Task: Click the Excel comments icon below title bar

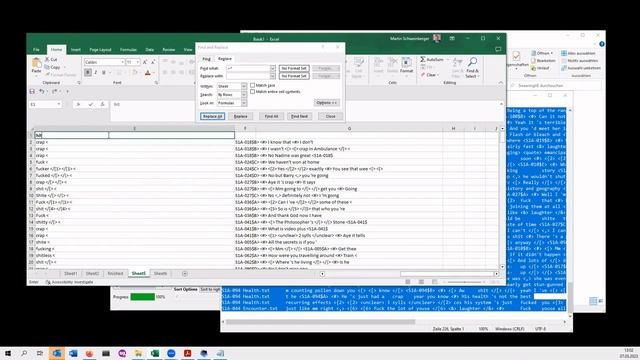Action: tap(498, 49)
